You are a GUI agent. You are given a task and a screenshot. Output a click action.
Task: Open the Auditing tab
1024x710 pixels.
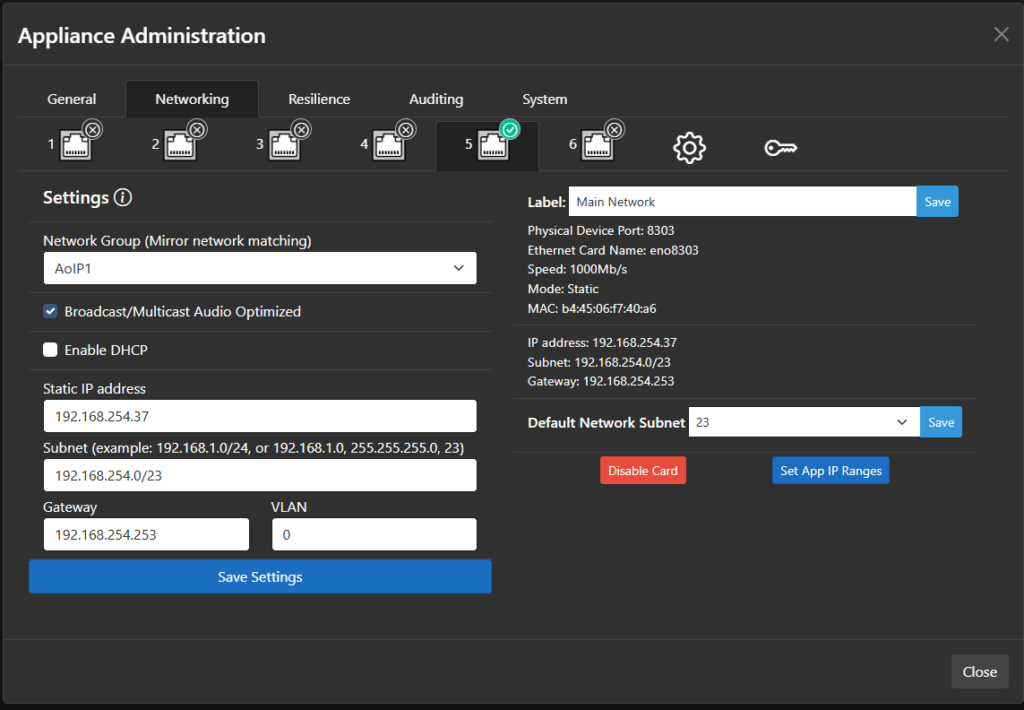pyautogui.click(x=436, y=99)
